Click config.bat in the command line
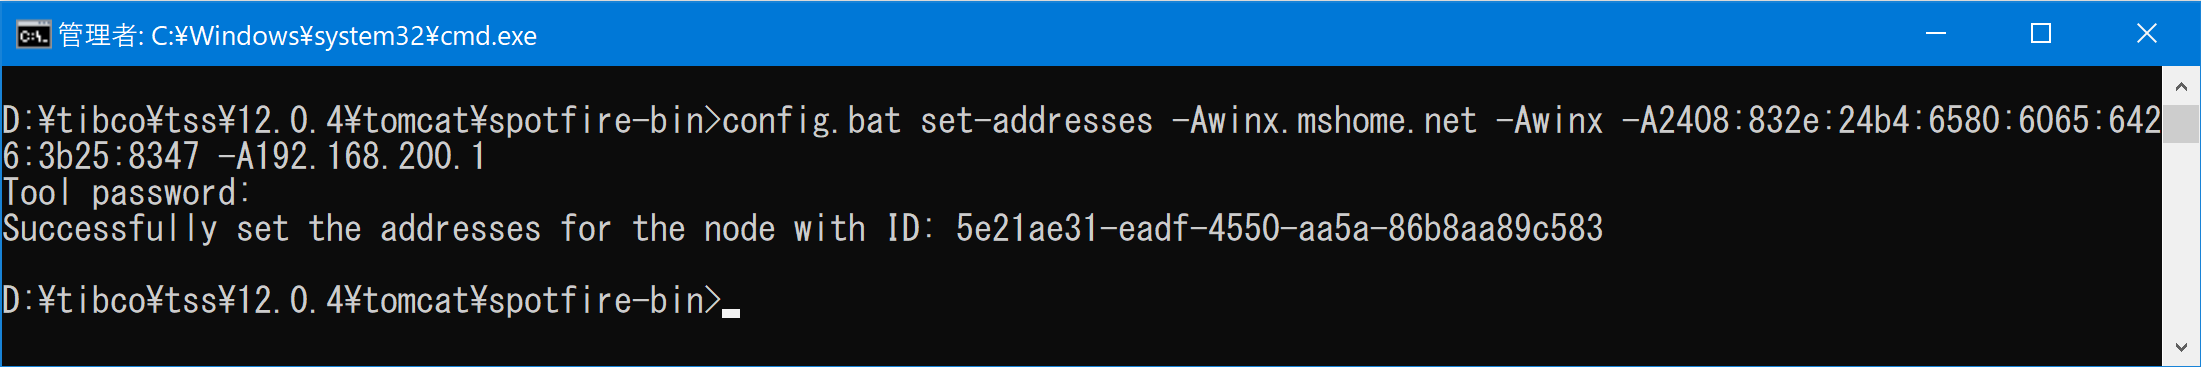 (811, 121)
